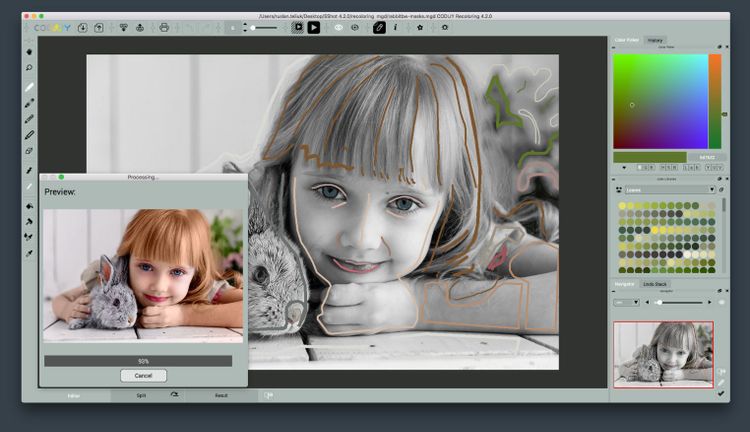The image size is (750, 432).
Task: Click the hex color code field
Action: point(707,157)
